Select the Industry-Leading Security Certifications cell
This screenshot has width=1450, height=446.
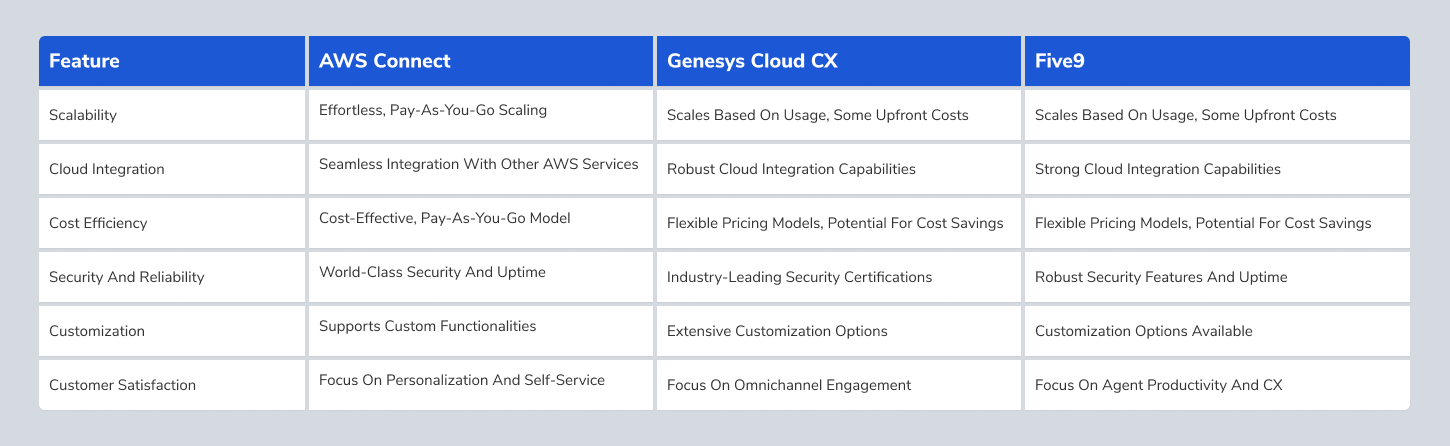click(x=799, y=277)
